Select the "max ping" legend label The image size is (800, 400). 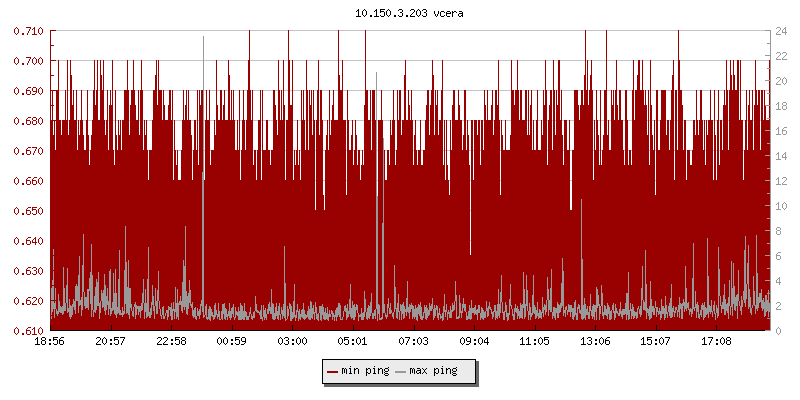433,371
